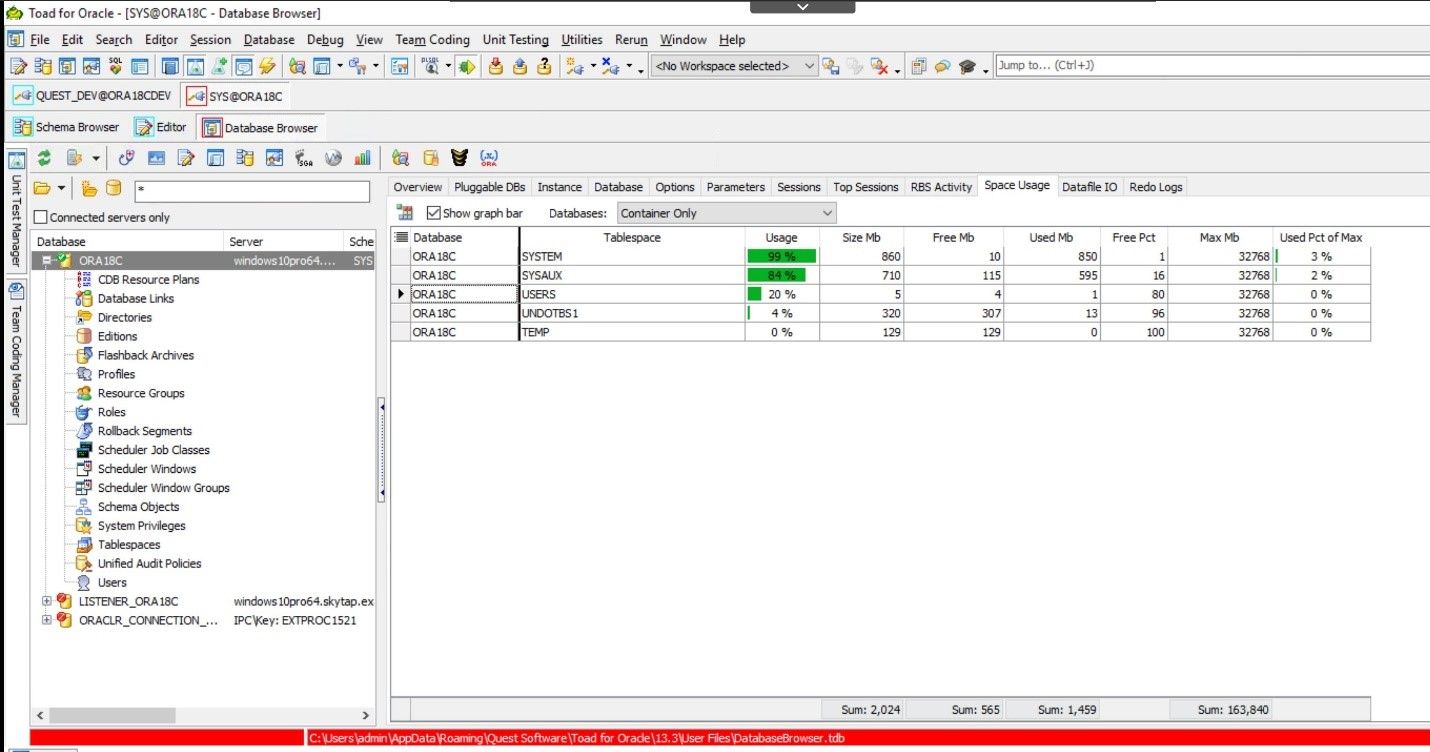The width and height of the screenshot is (1430, 752).
Task: Click the grid export icon left of Show graph bar
Action: click(405, 213)
